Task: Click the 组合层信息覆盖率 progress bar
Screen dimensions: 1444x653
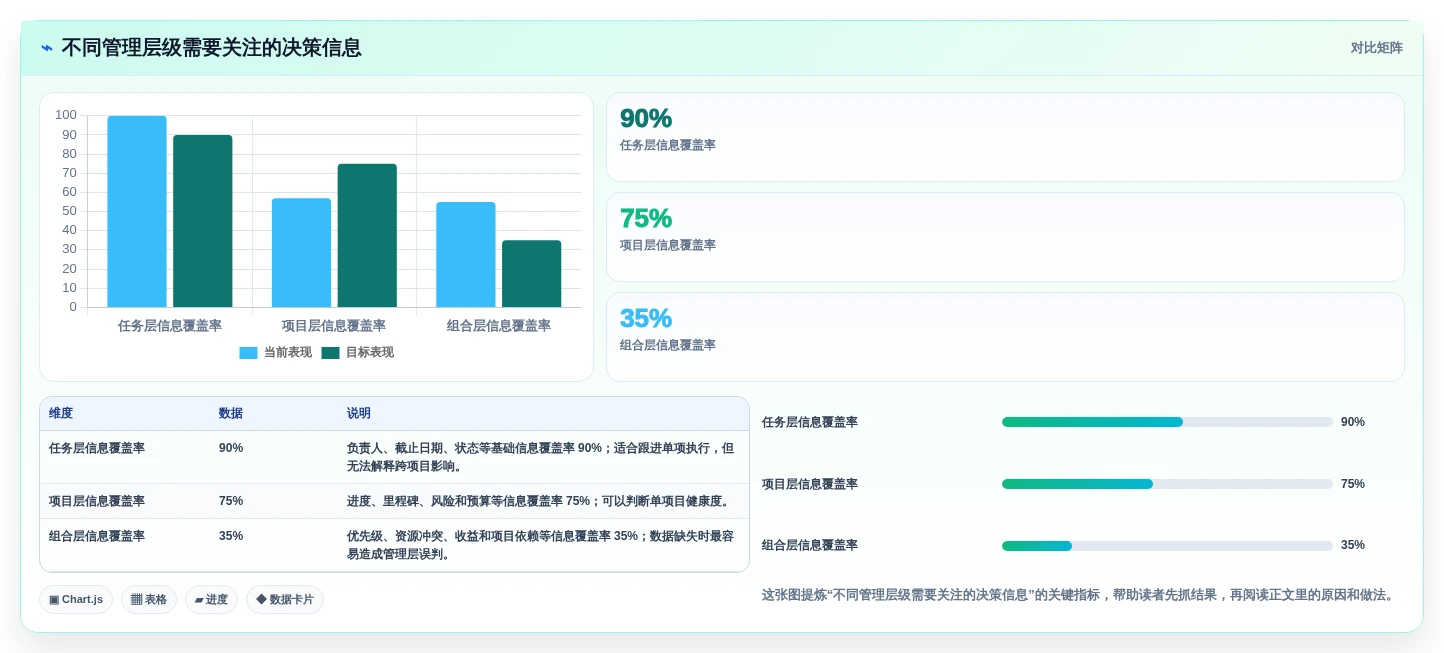Action: point(1167,546)
